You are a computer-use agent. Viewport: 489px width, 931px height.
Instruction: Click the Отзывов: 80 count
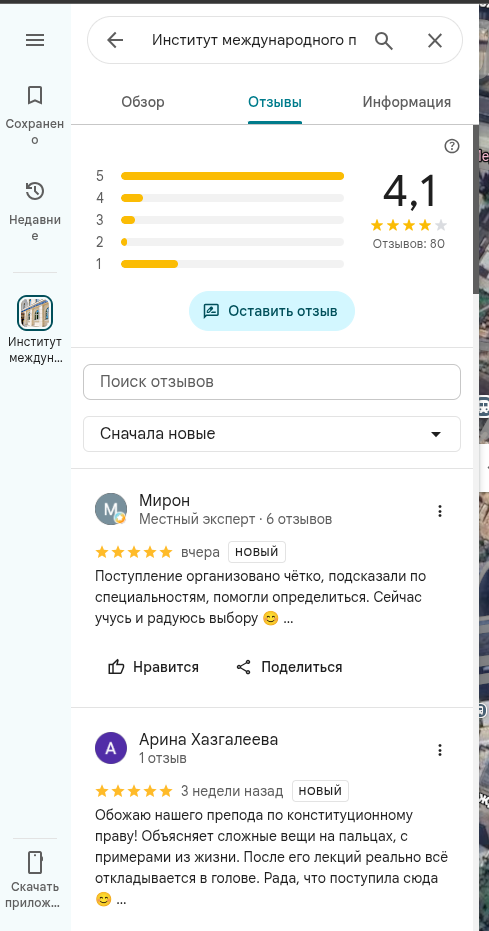[408, 244]
